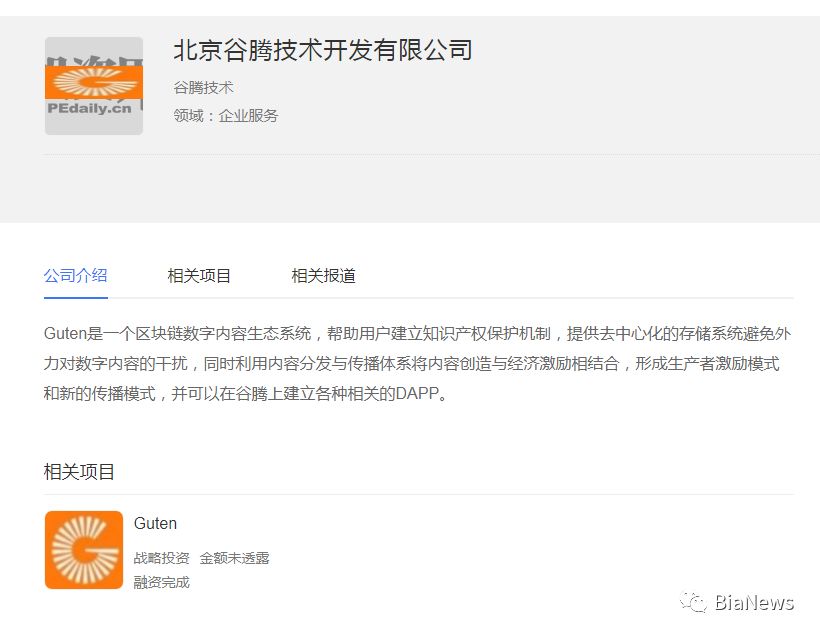Image resolution: width=820 pixels, height=636 pixels.
Task: Switch to the 相关报道 tab
Action: [x=323, y=275]
